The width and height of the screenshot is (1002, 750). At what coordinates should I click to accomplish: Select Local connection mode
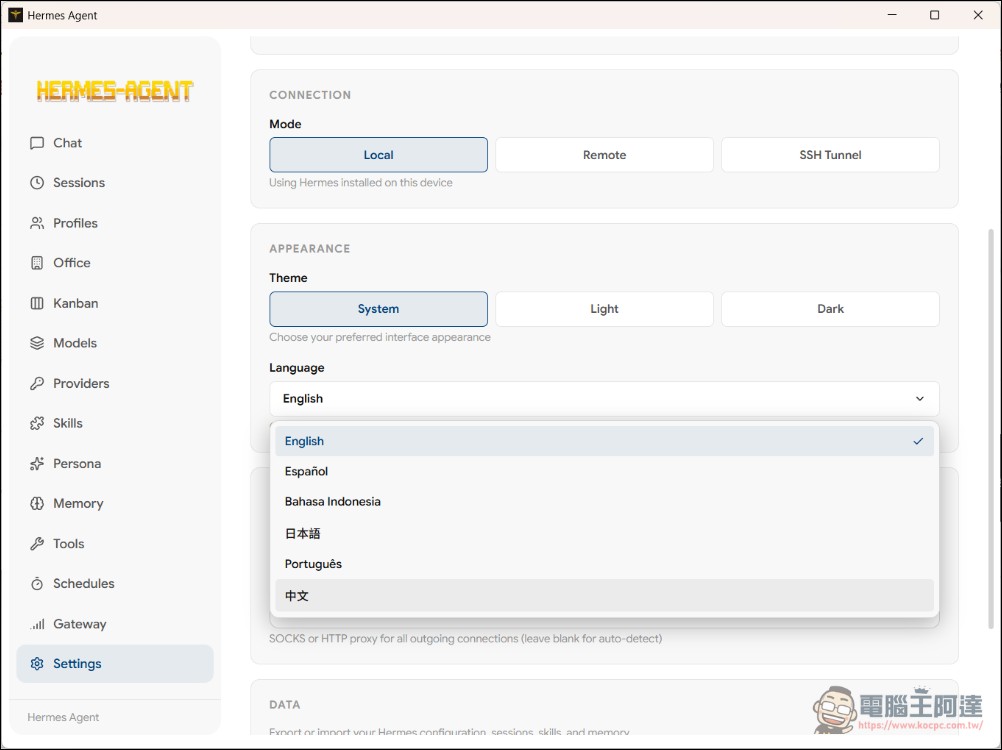378,155
